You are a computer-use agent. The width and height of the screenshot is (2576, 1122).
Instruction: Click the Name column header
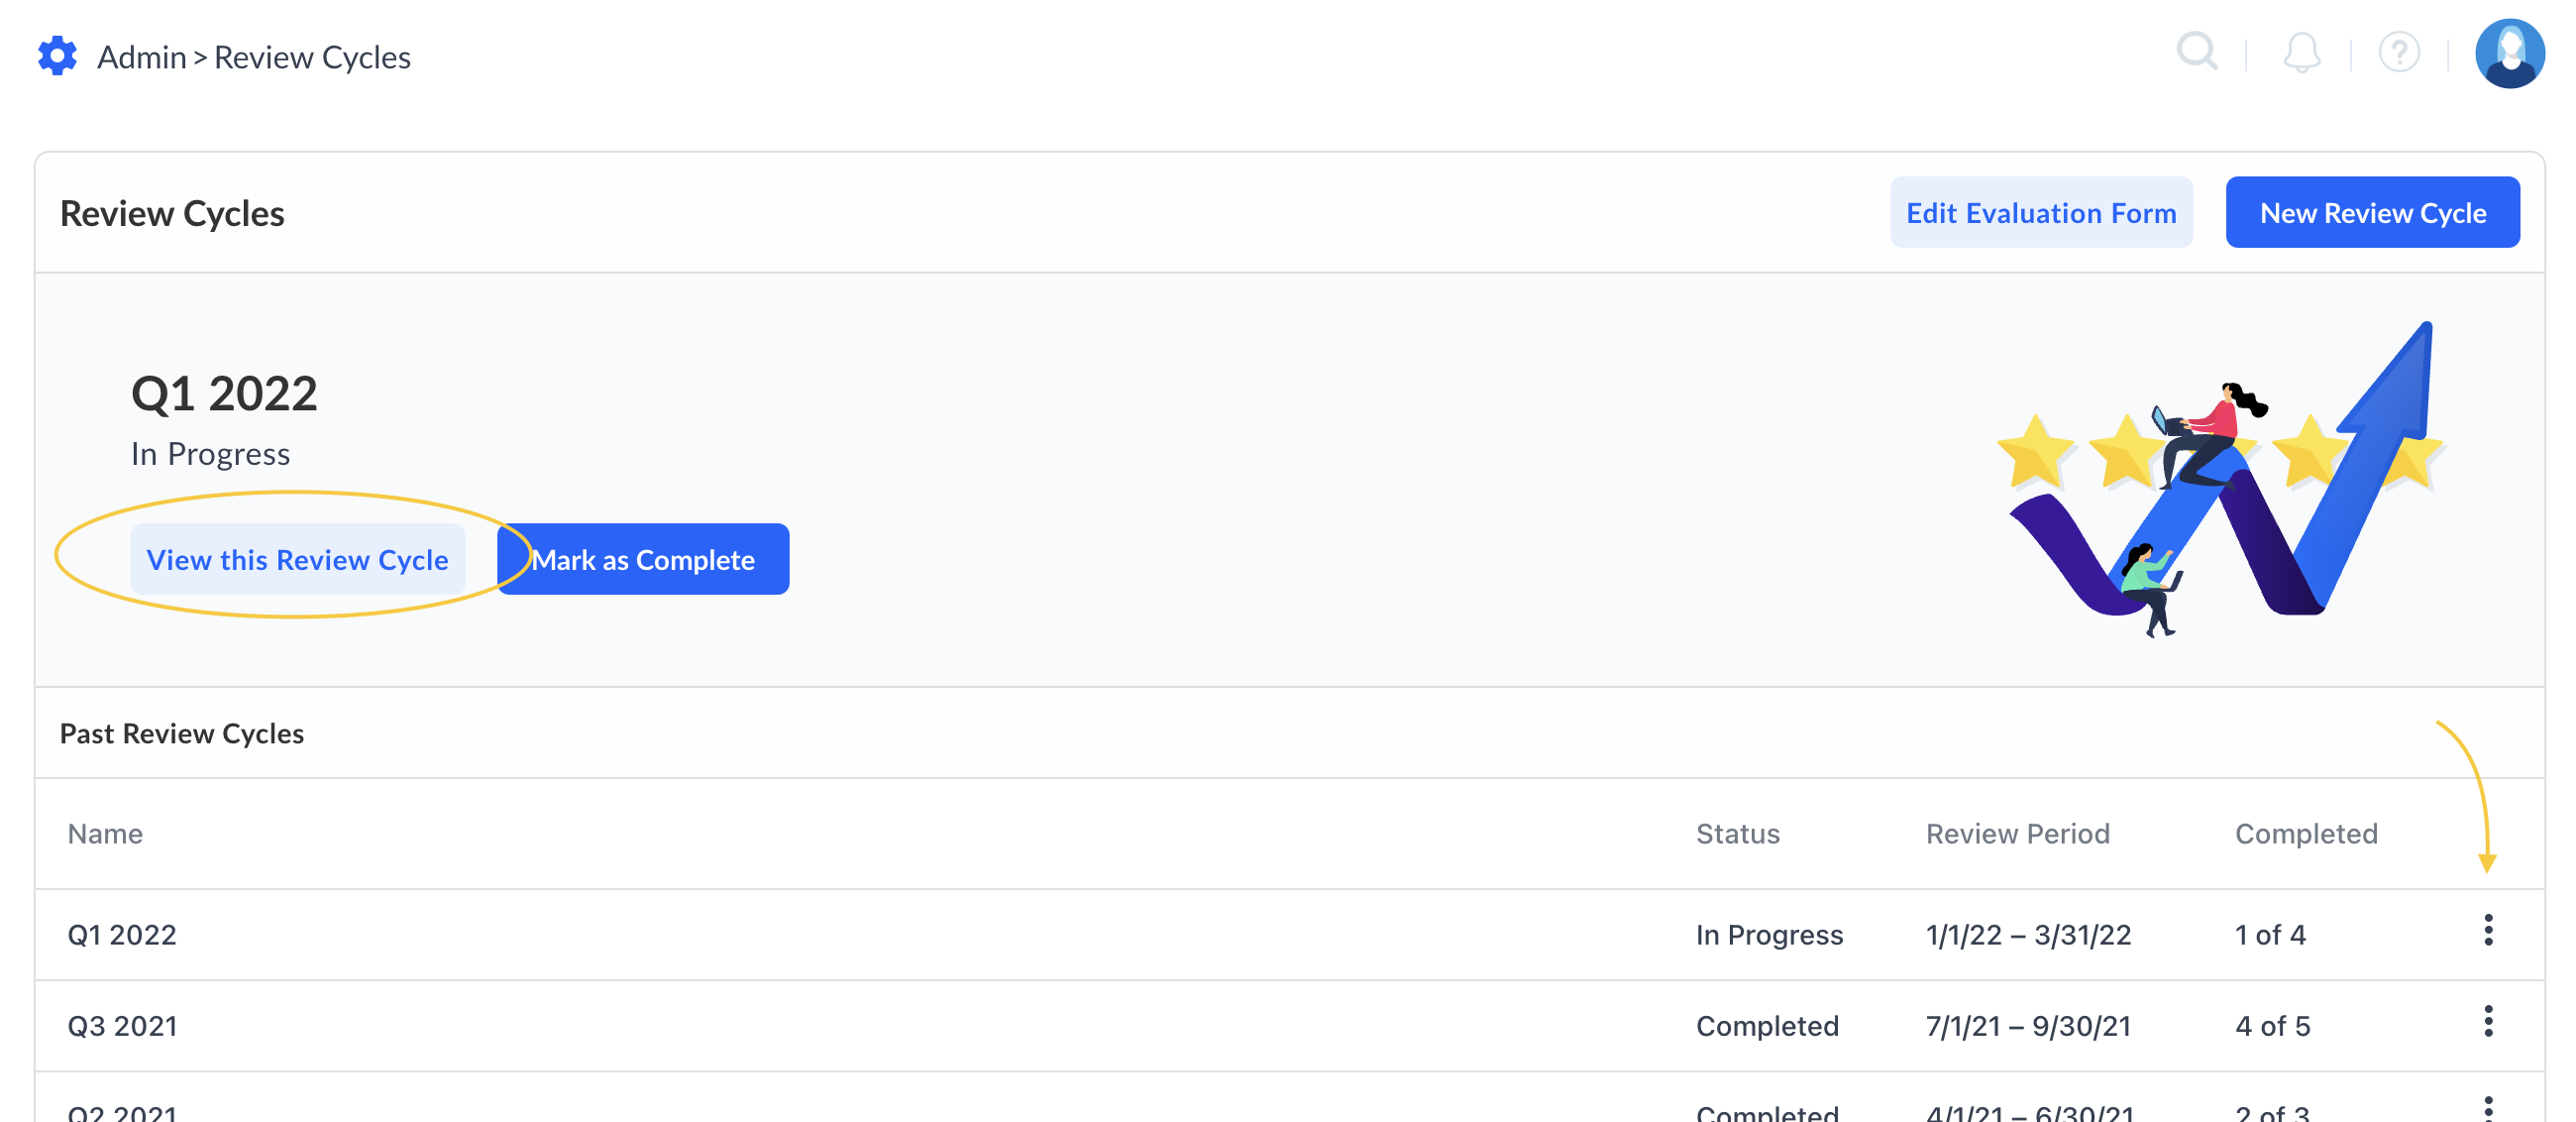(105, 834)
